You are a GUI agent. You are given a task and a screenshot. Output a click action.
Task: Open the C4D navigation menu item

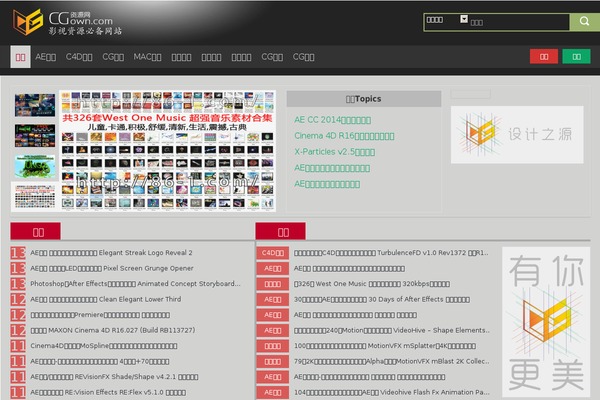tap(79, 57)
